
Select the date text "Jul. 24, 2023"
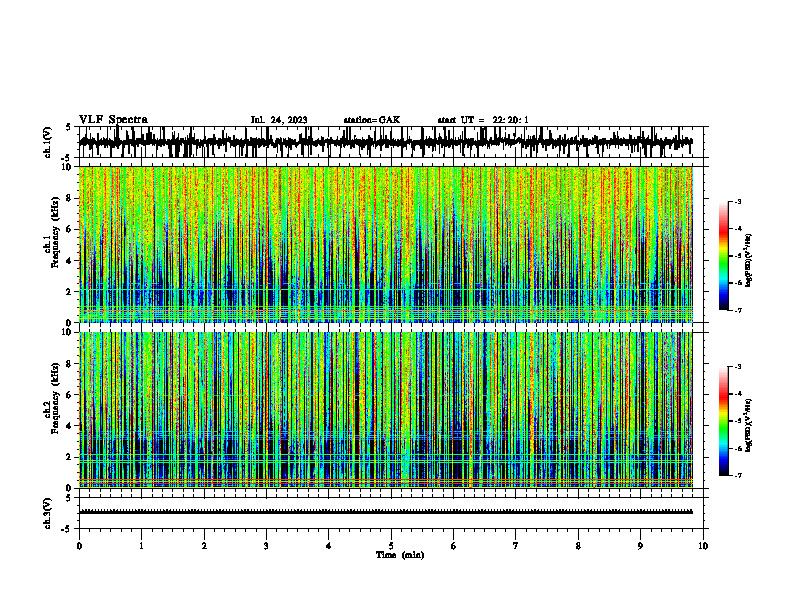pyautogui.click(x=279, y=120)
